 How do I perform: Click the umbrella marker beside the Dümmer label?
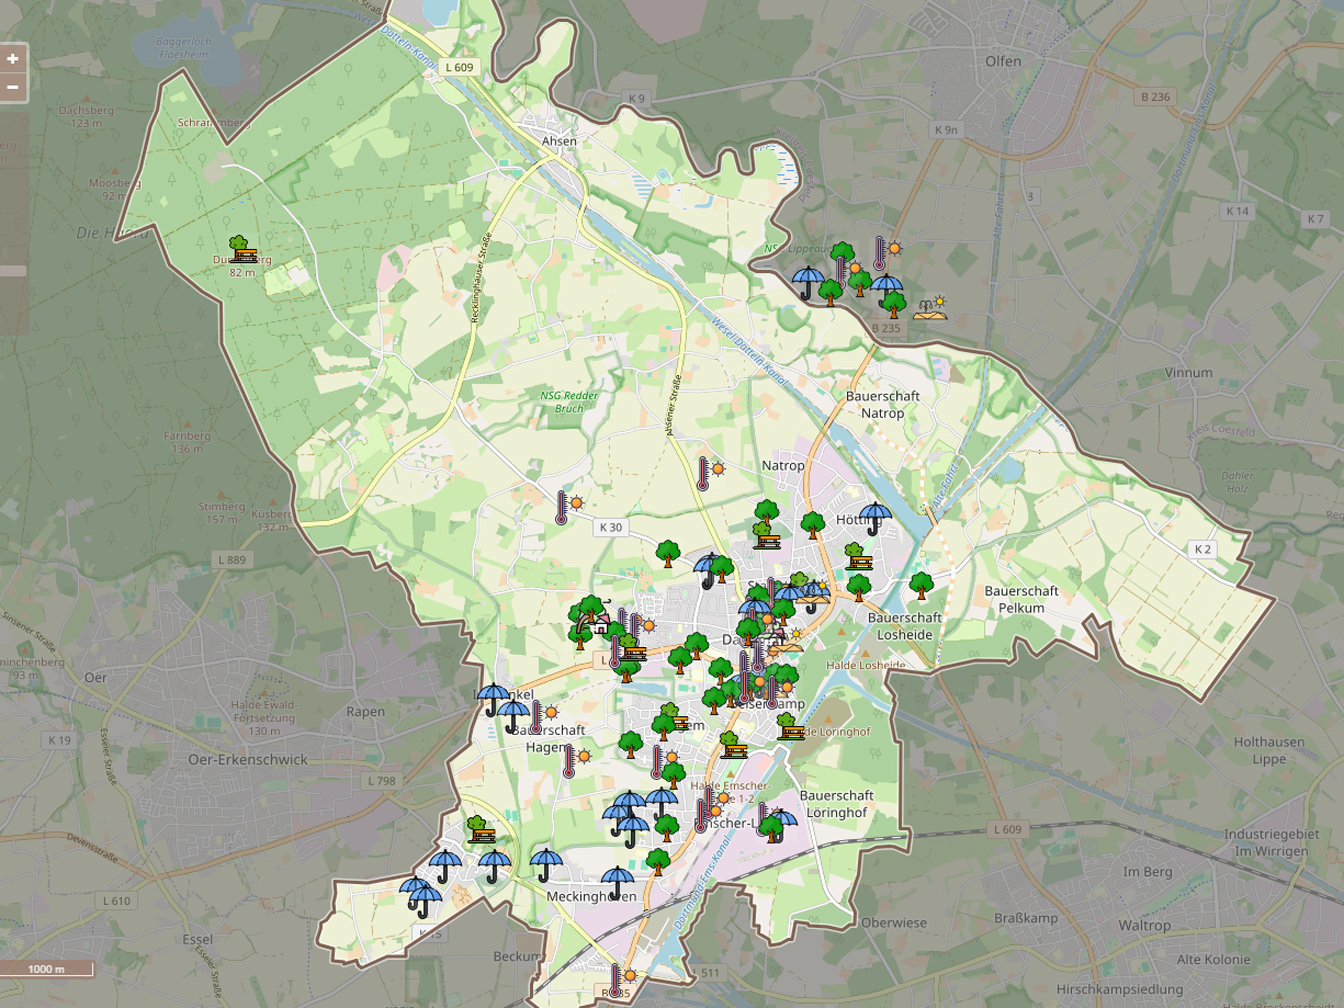[492, 699]
